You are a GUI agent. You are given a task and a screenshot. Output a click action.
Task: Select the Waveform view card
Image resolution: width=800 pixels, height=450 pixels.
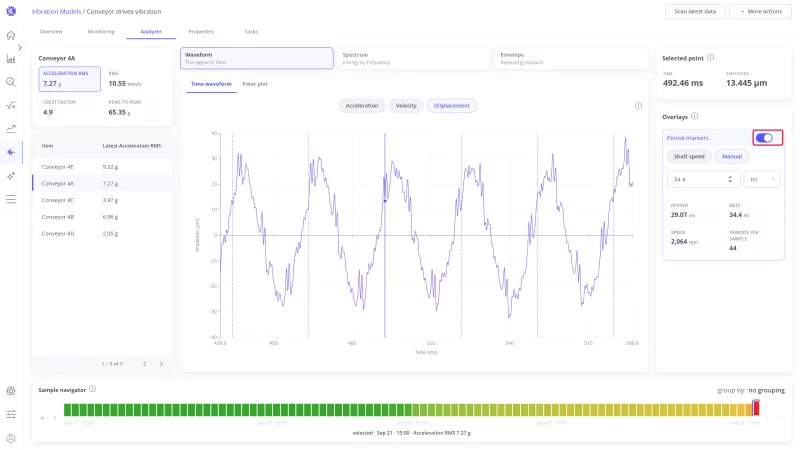click(257, 58)
